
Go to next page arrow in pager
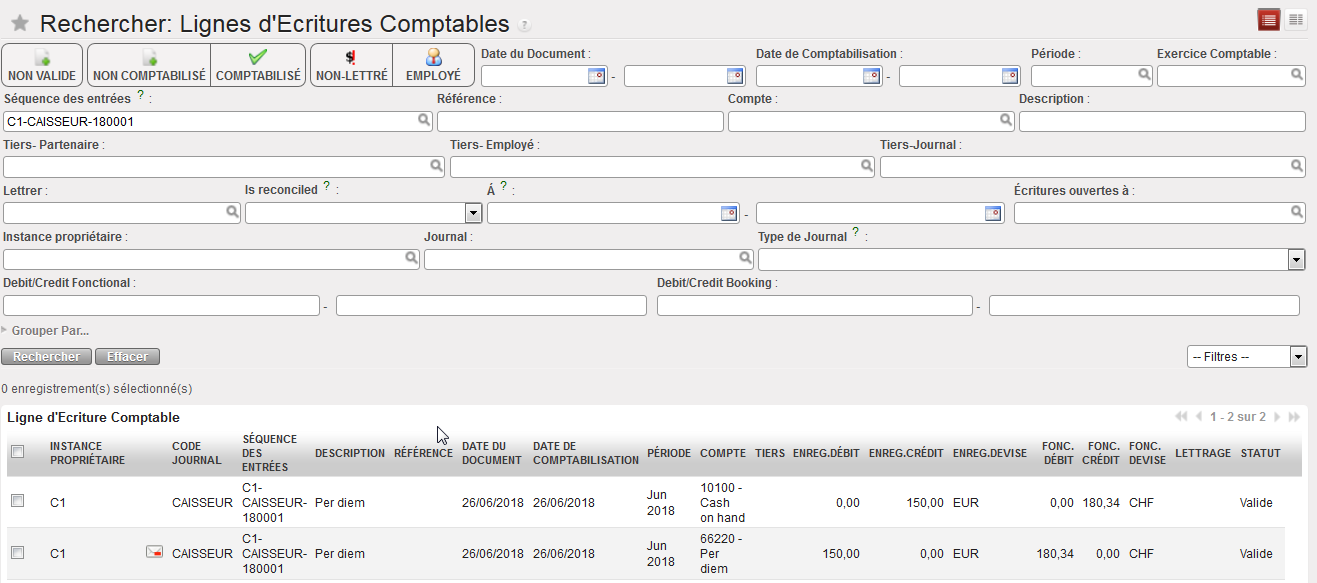(1277, 417)
